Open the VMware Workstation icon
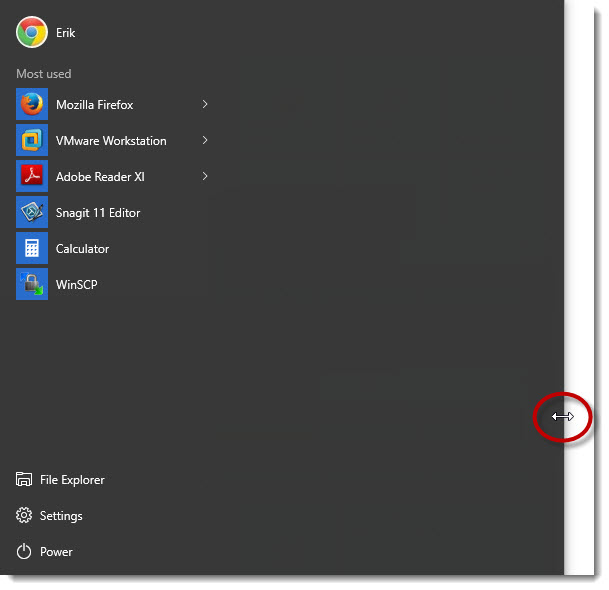Viewport: 609px width, 590px height. tap(32, 140)
